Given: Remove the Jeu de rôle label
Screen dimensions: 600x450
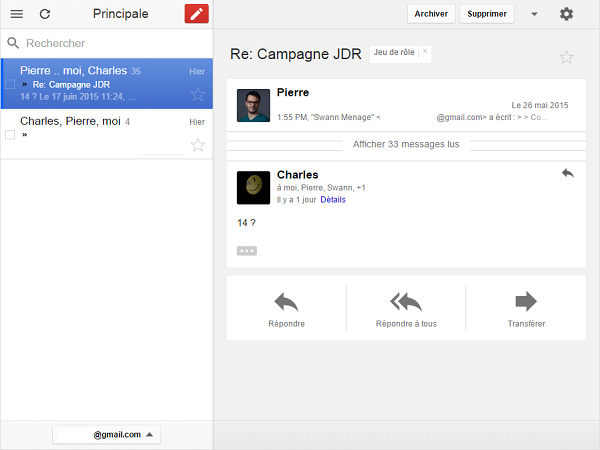Looking at the screenshot, I should pos(425,51).
